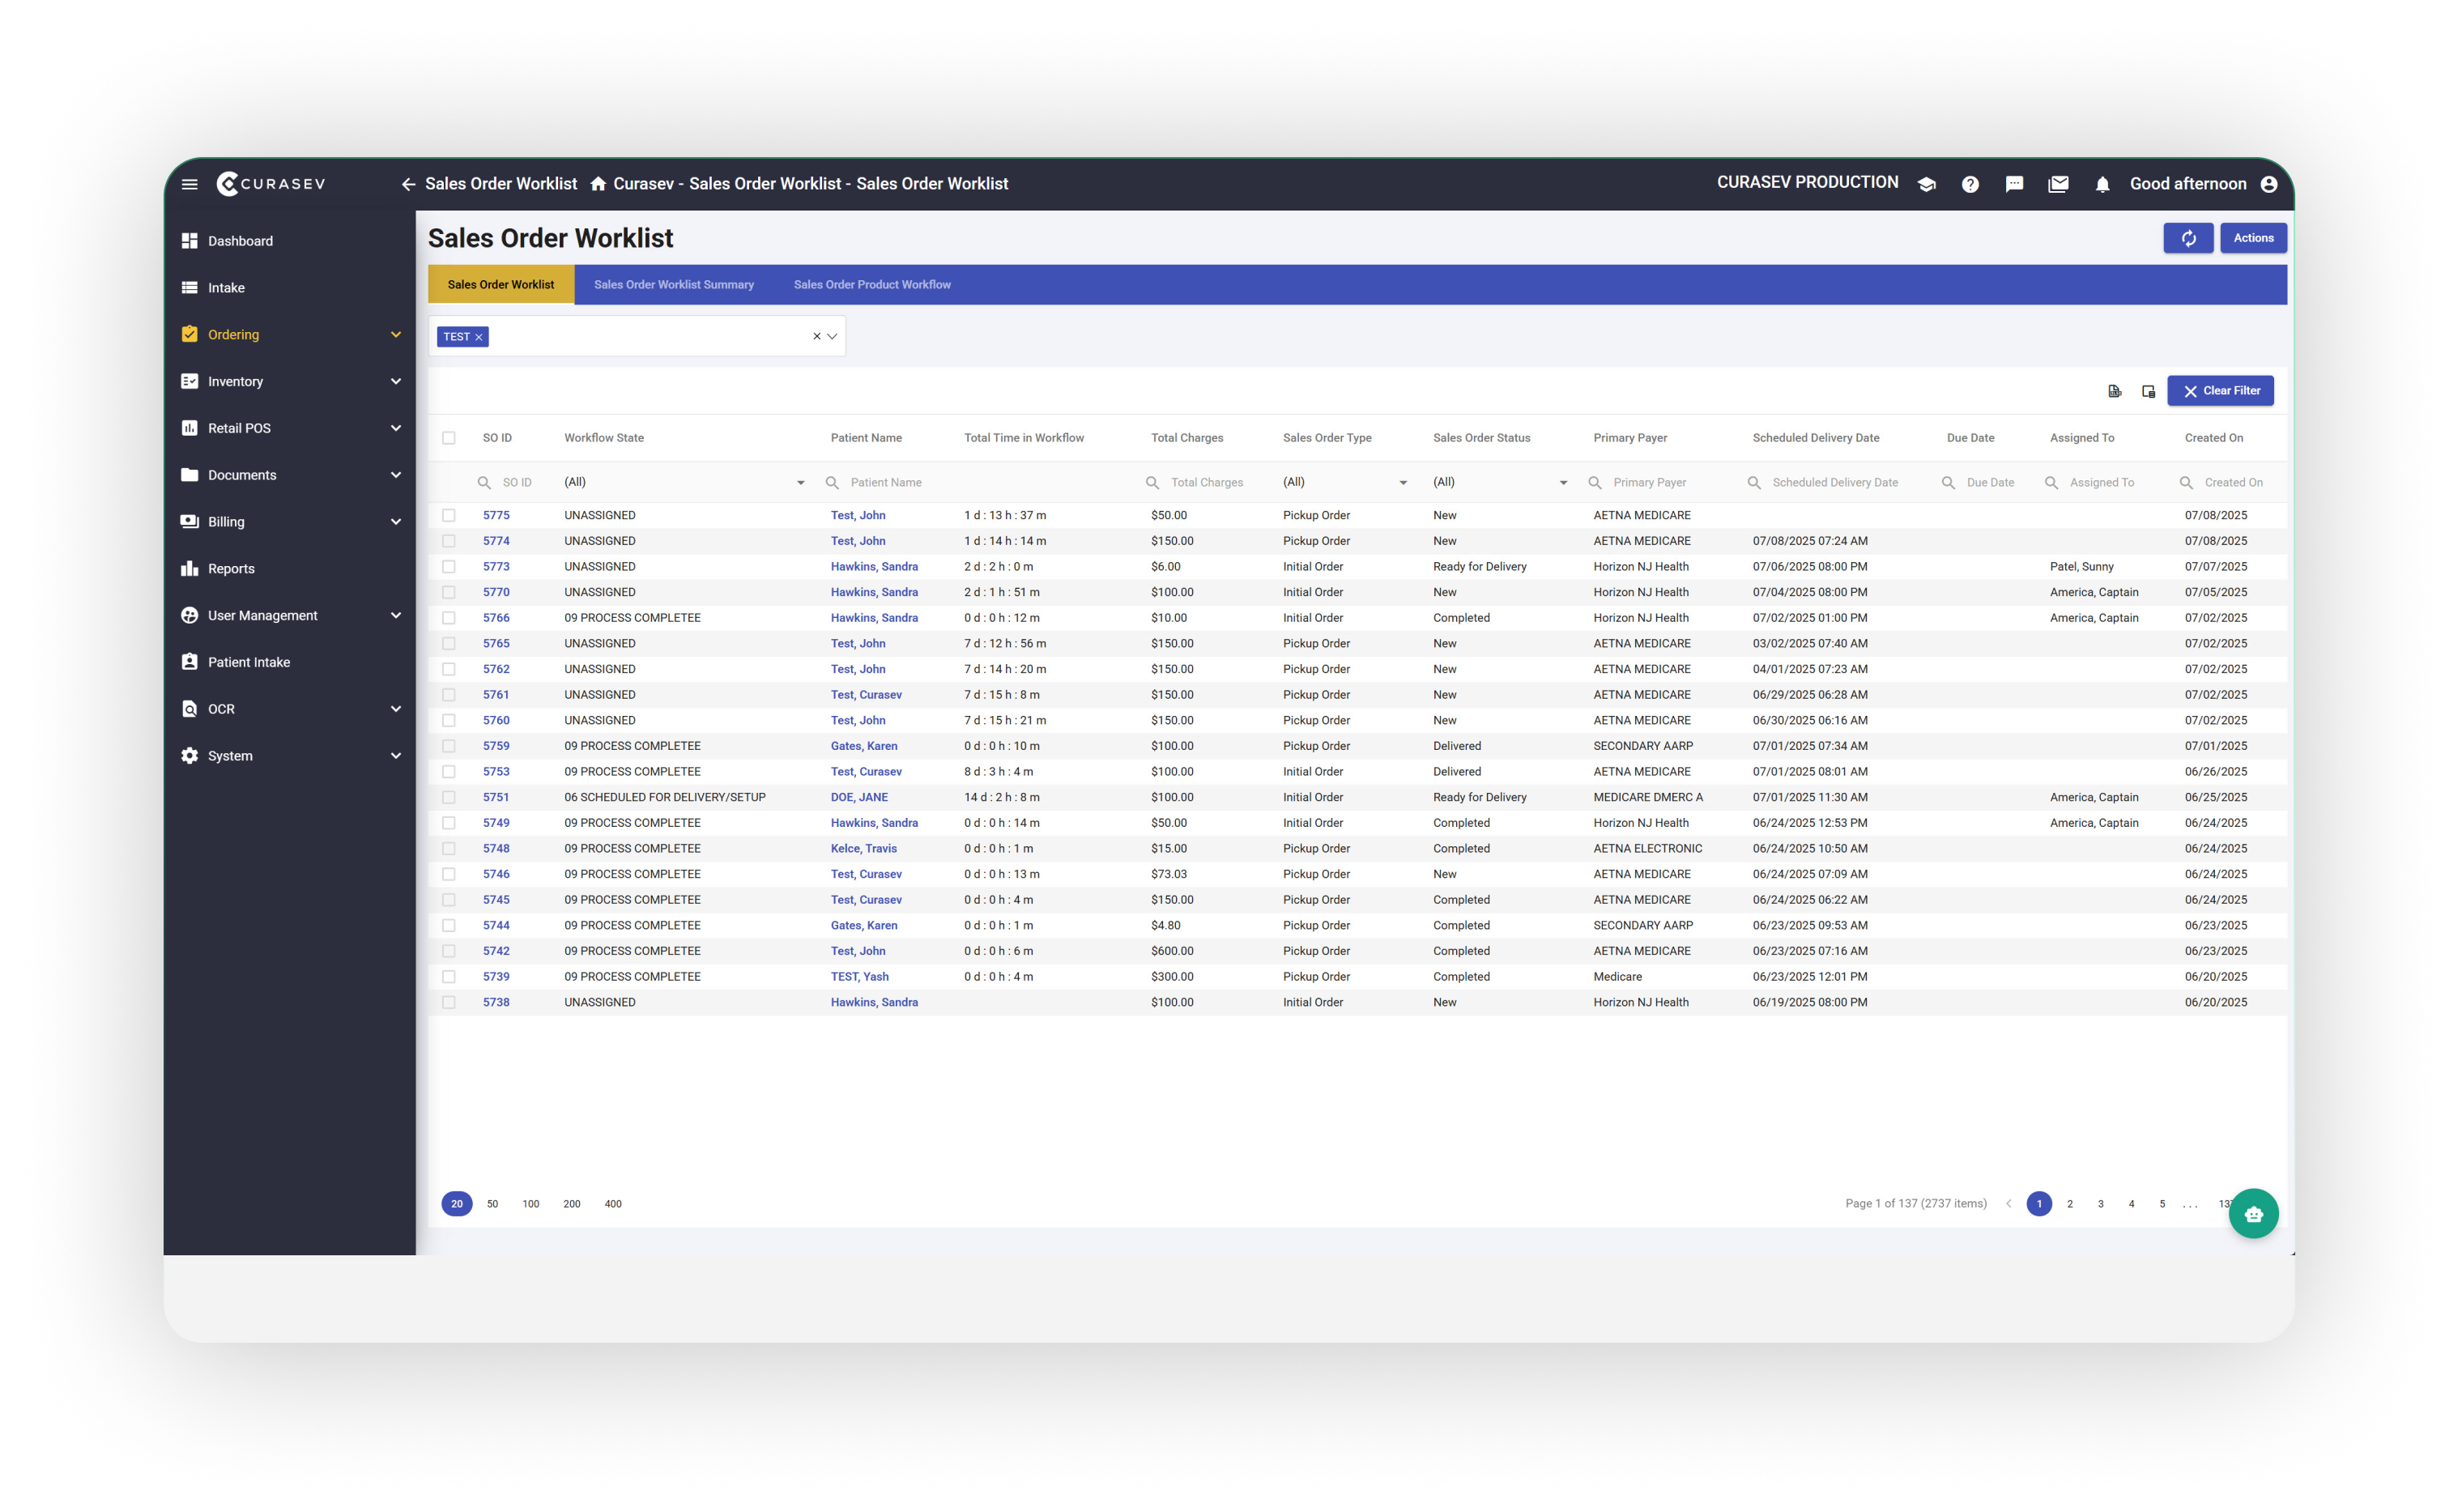Image resolution: width=2458 pixels, height=1512 pixels.
Task: Click the Clear Filter button
Action: pos(2220,391)
